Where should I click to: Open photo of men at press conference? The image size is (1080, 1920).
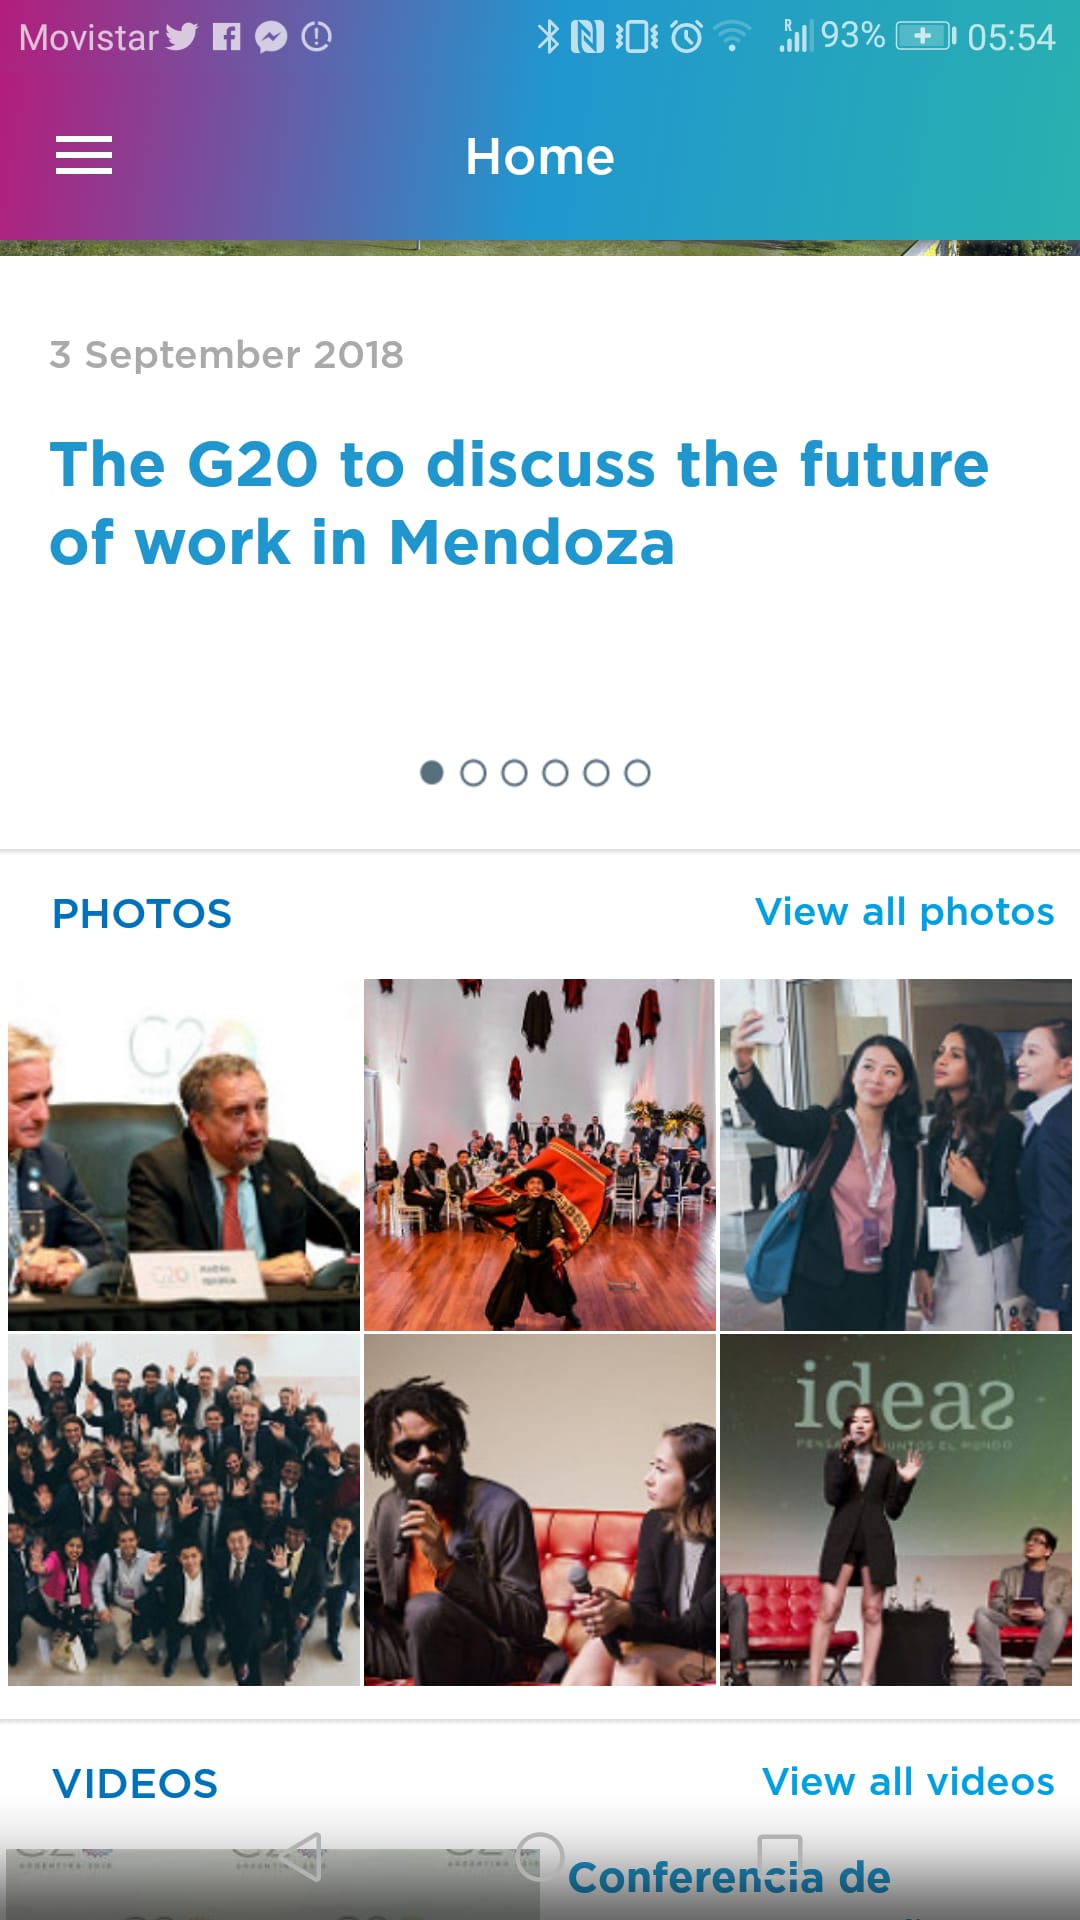pyautogui.click(x=184, y=1155)
